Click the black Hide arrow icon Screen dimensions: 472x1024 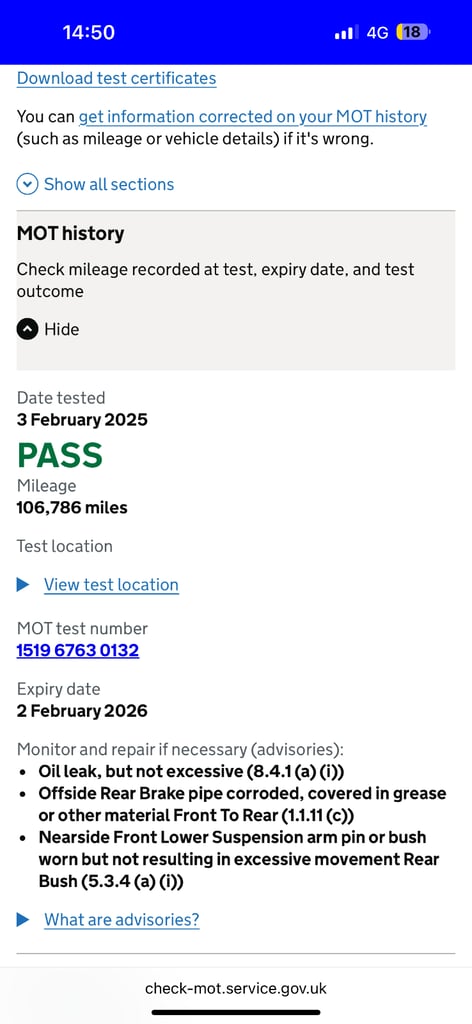pyautogui.click(x=27, y=329)
